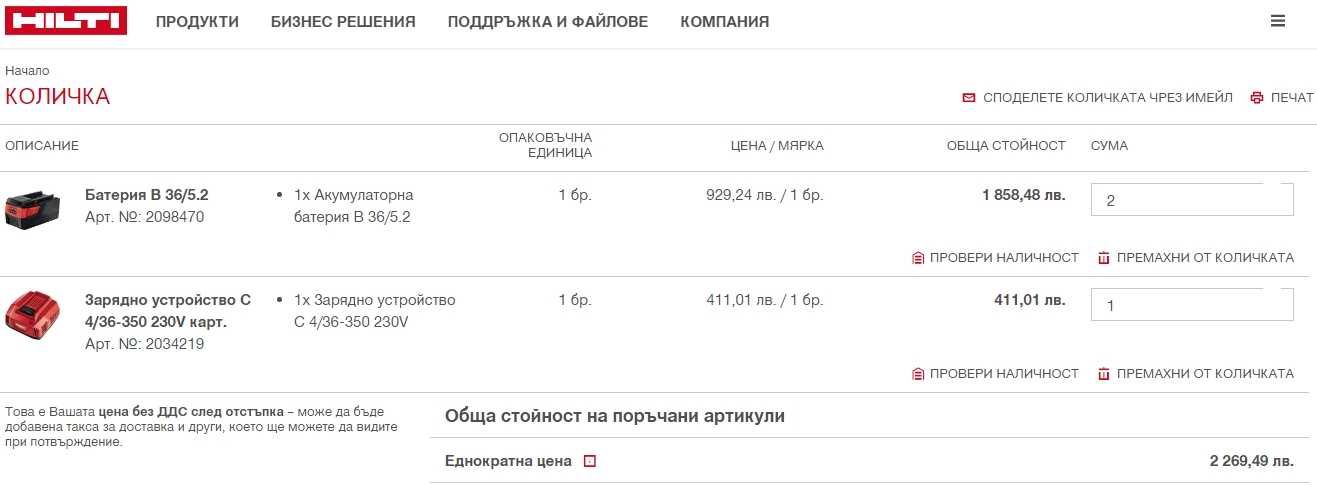Click the printer icon
1317x485 pixels.
tap(1256, 98)
